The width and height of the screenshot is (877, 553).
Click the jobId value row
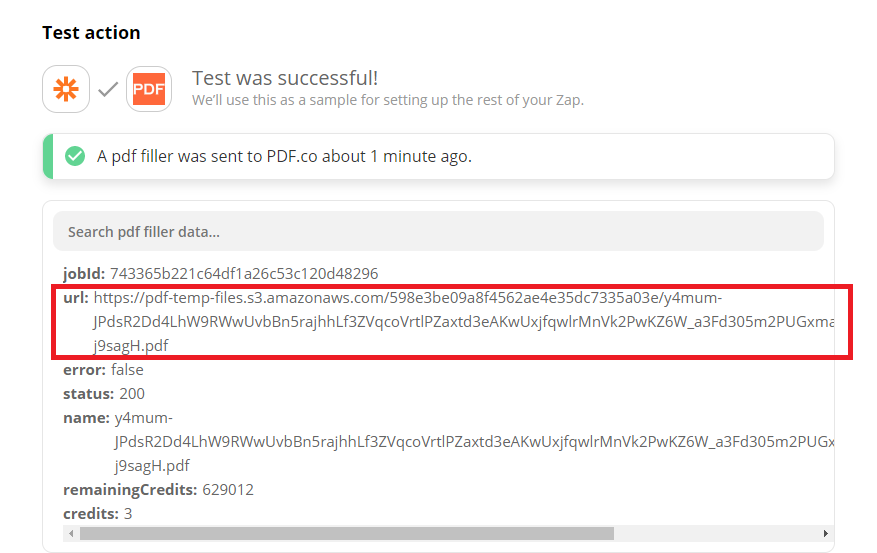click(220, 273)
